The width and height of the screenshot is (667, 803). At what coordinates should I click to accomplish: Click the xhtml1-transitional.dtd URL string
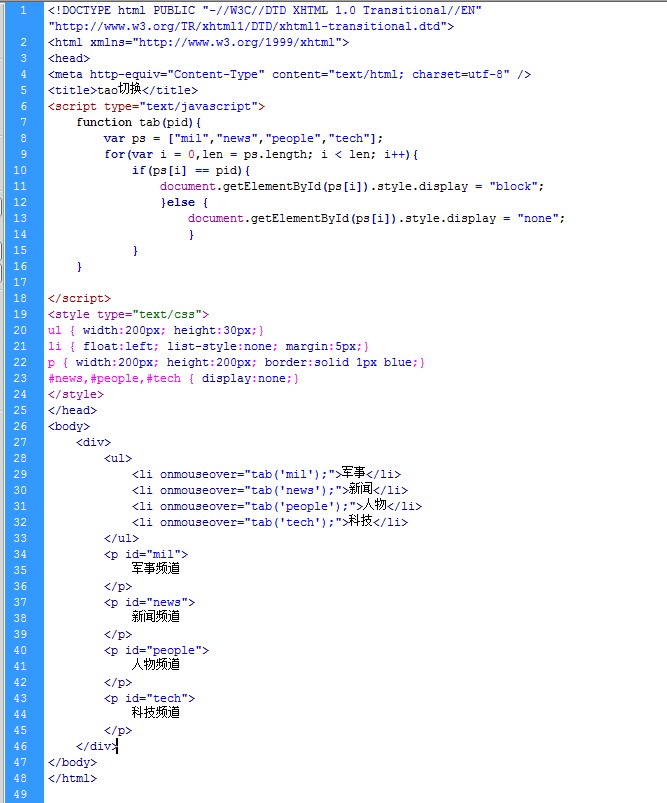(251, 26)
